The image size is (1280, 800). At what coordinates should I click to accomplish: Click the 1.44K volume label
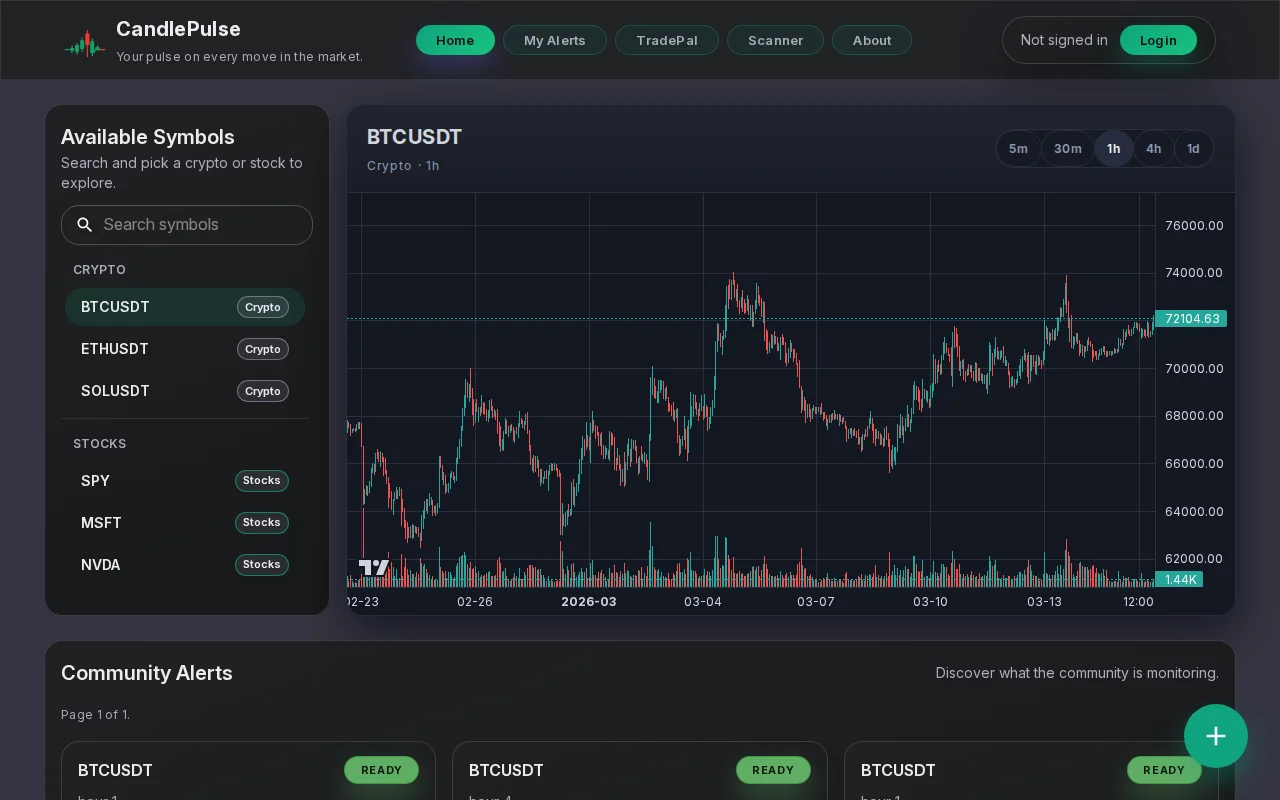click(1179, 579)
